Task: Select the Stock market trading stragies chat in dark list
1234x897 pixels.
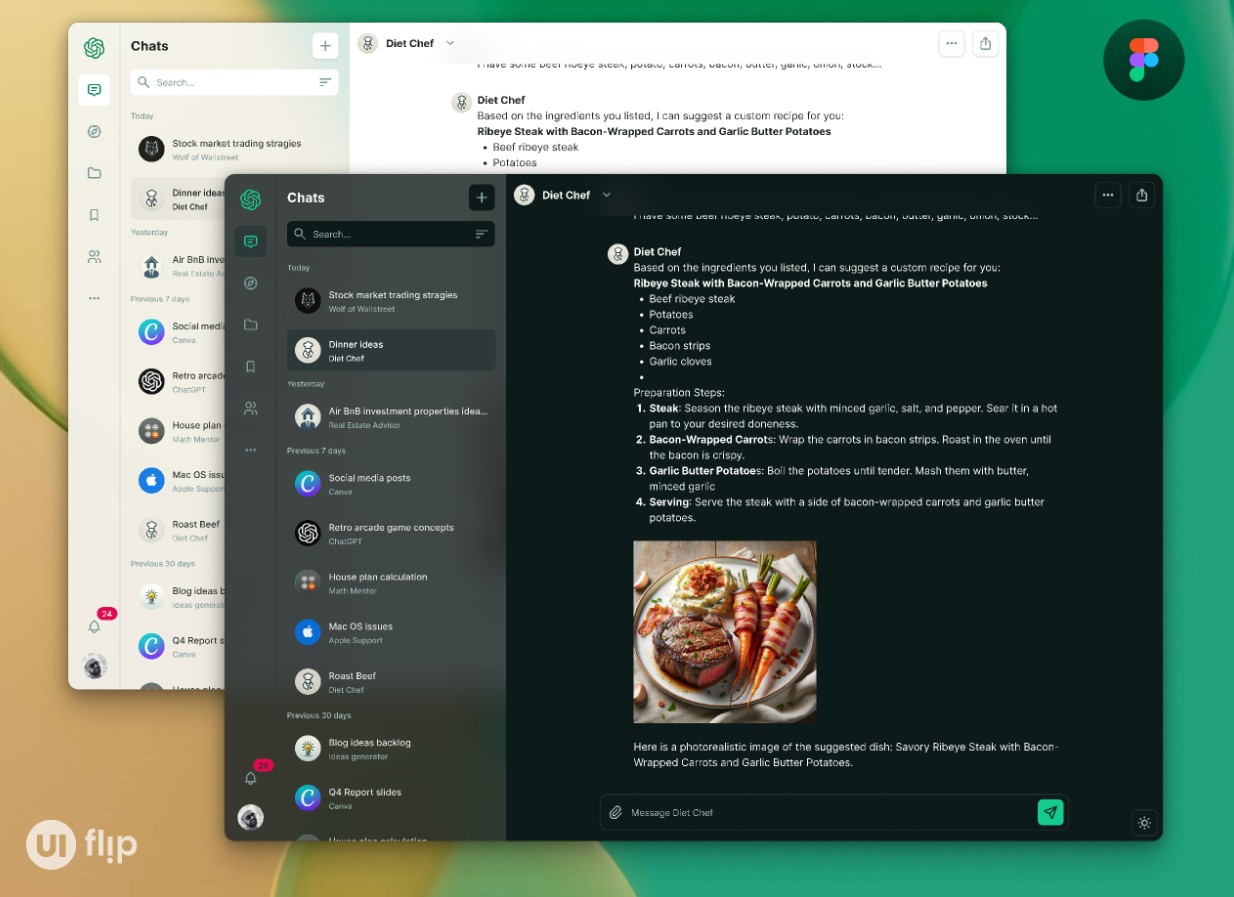Action: (x=391, y=301)
